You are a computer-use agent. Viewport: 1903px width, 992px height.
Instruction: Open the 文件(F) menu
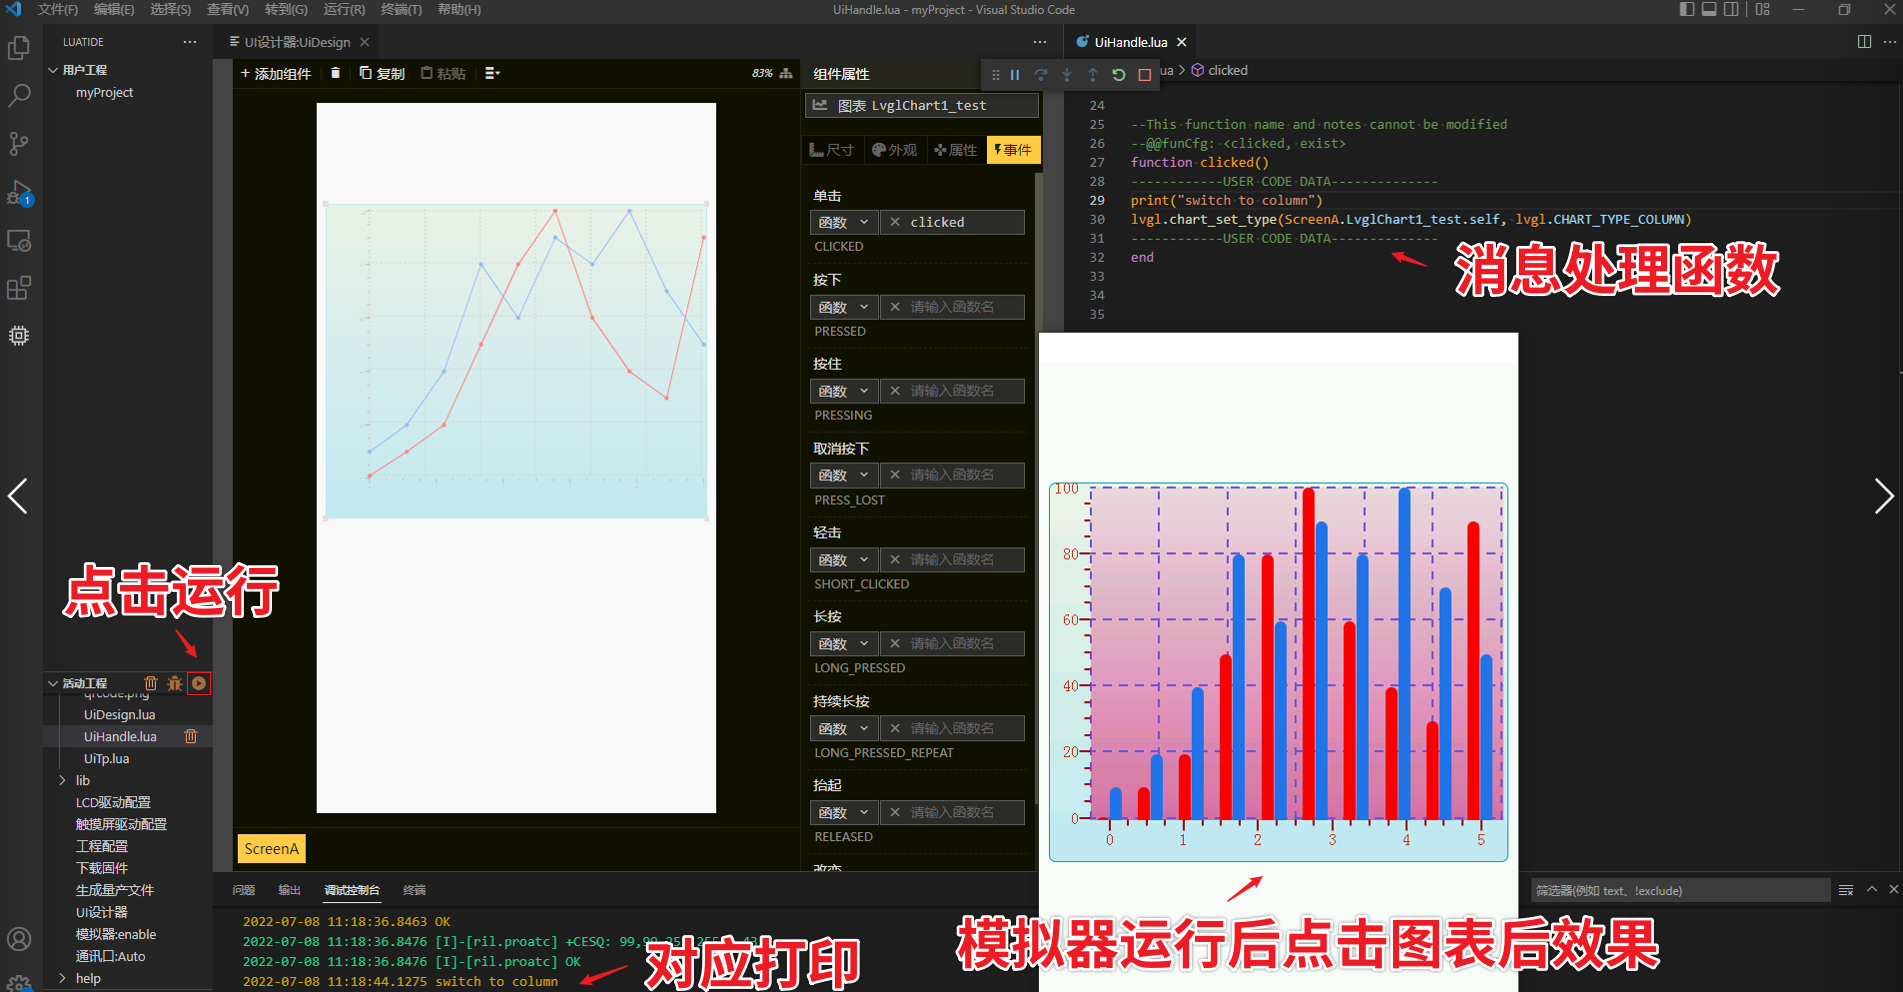pos(58,9)
